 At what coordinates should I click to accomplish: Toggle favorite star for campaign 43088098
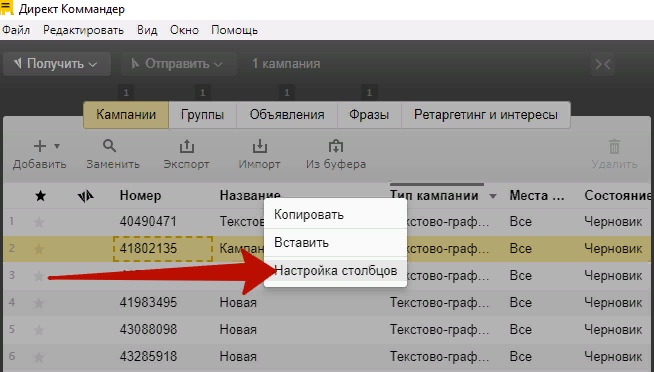pyautogui.click(x=39, y=330)
